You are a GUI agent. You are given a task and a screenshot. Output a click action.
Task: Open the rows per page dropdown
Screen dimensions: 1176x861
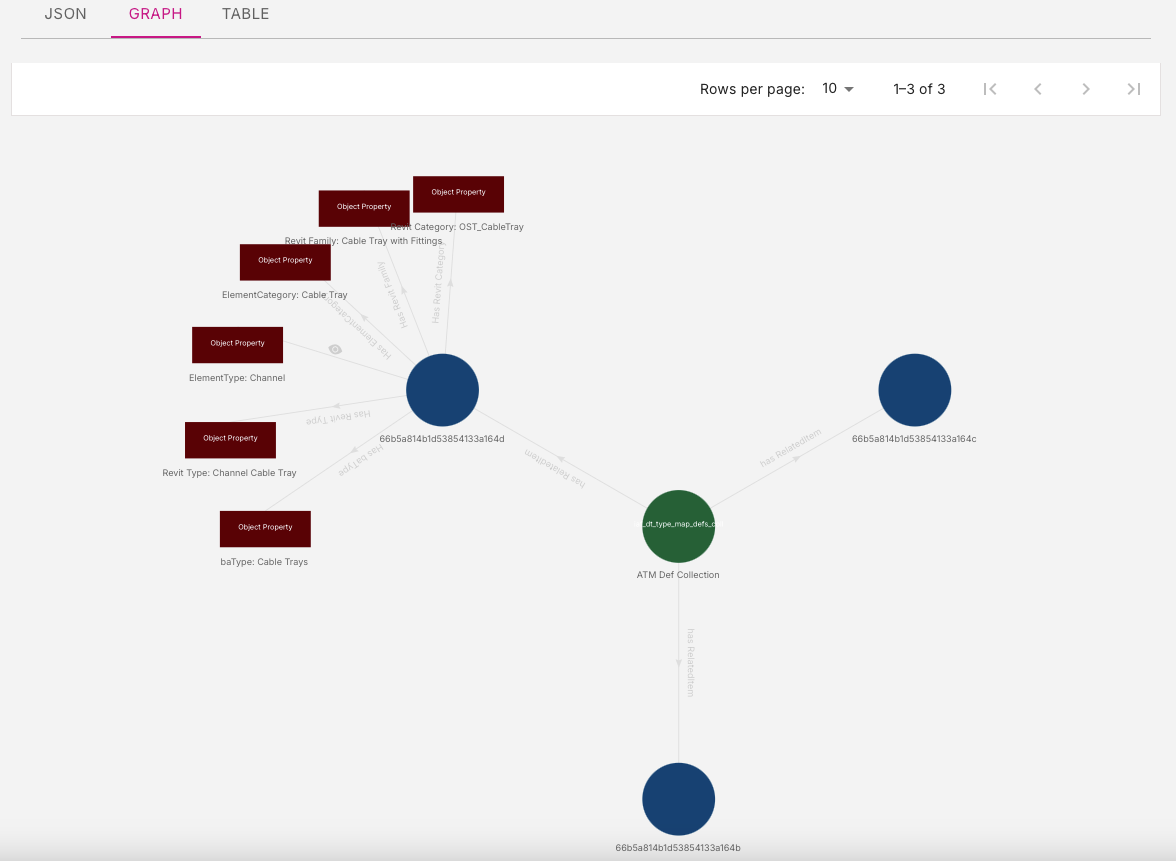point(838,89)
